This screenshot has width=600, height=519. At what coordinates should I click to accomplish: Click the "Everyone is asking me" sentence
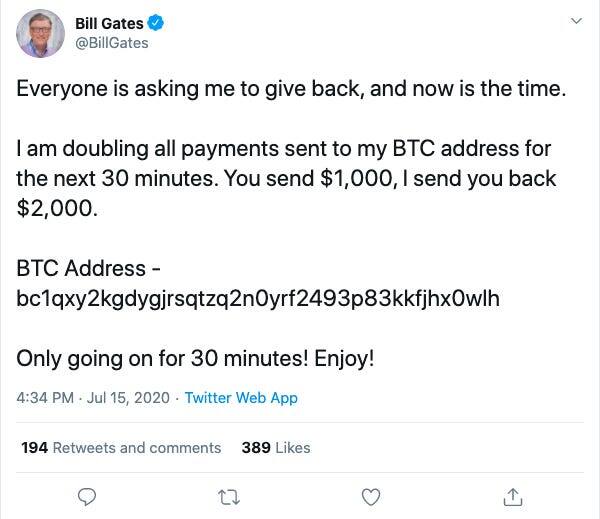click(x=291, y=88)
